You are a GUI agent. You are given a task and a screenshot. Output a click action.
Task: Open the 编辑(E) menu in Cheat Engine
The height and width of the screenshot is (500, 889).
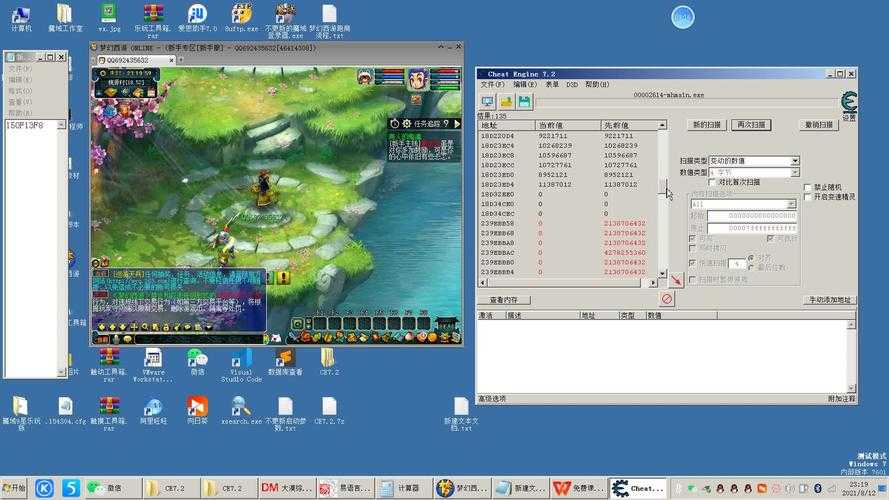click(x=524, y=84)
